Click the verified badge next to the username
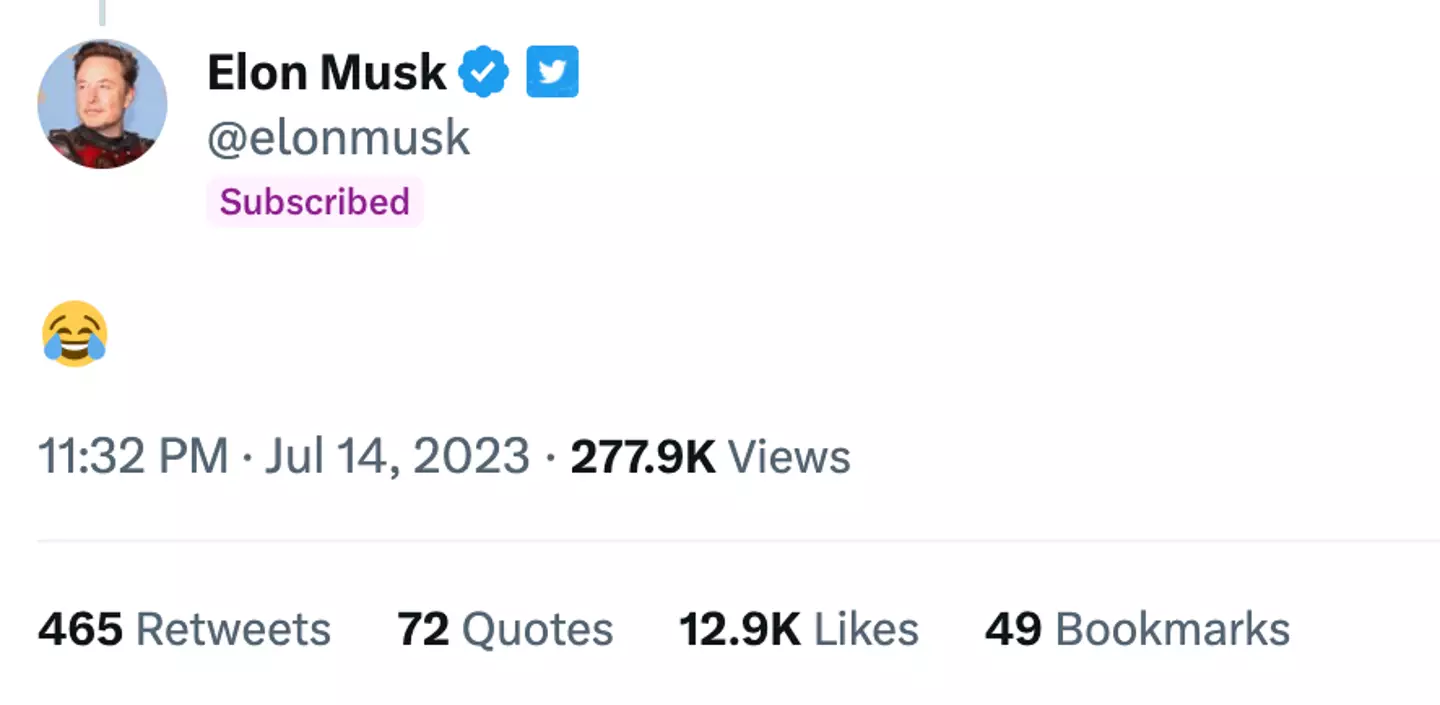1440x705 pixels. point(483,71)
